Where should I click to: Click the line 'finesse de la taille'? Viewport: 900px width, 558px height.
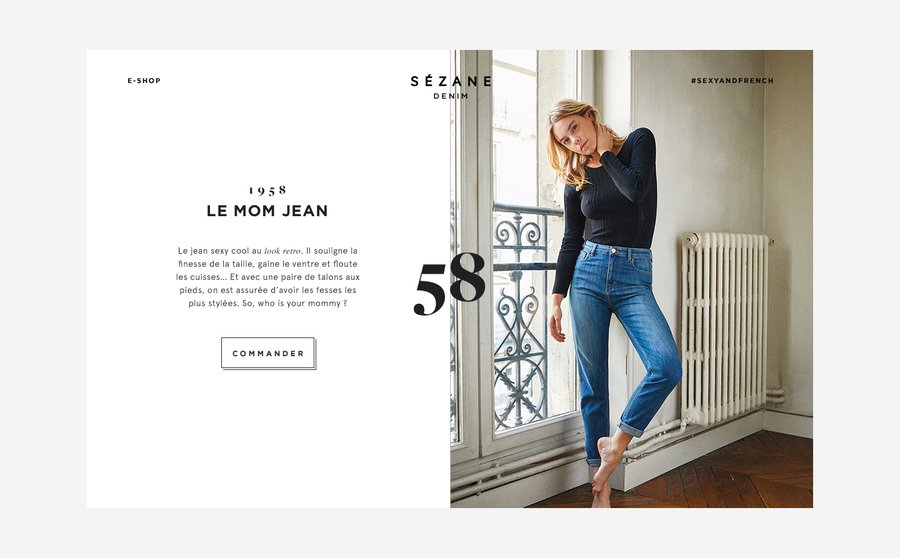214,264
